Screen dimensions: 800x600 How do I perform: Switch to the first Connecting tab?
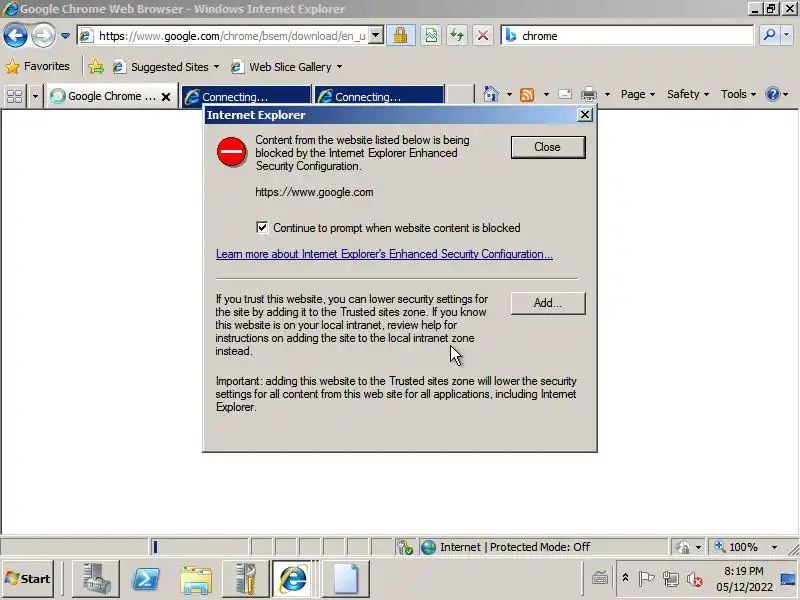click(246, 96)
